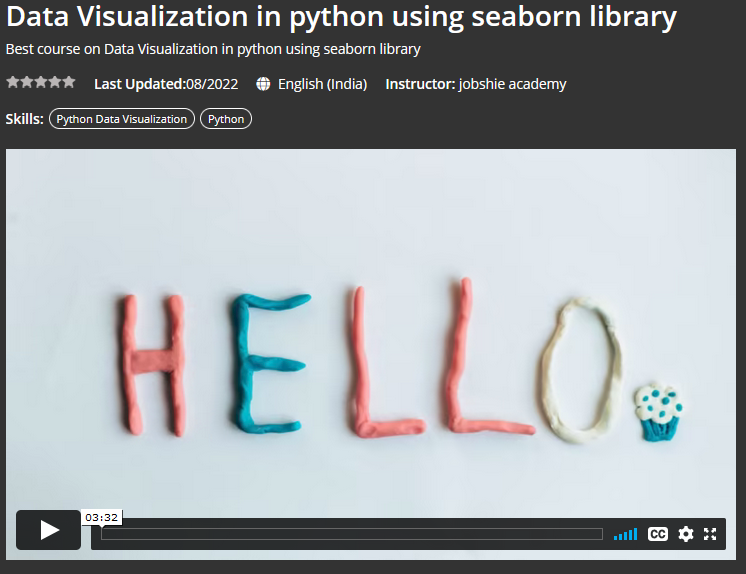Click the Last Updated 08/2022 text
The width and height of the screenshot is (746, 574).
pyautogui.click(x=166, y=84)
